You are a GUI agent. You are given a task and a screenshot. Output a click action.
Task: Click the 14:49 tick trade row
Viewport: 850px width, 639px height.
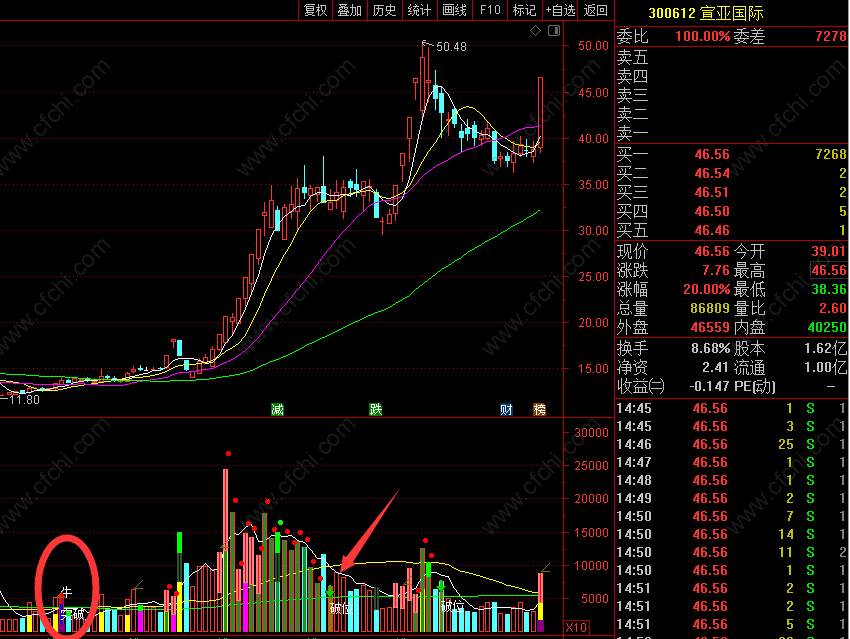pyautogui.click(x=732, y=498)
